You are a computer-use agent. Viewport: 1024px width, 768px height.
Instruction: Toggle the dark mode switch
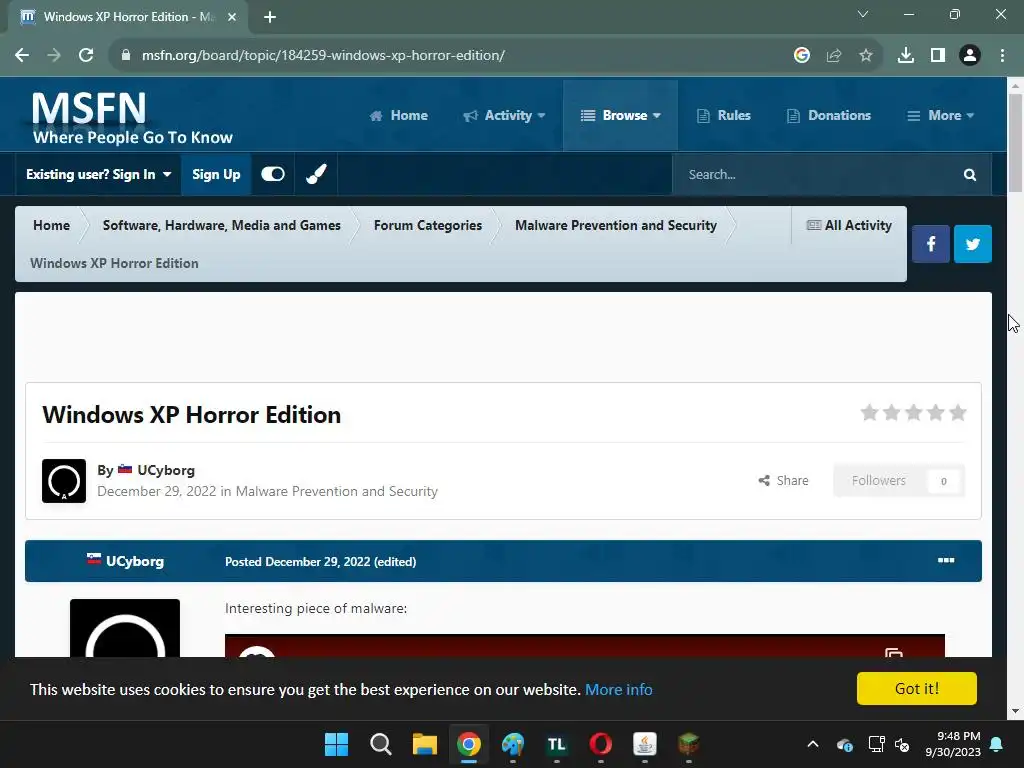coord(273,174)
